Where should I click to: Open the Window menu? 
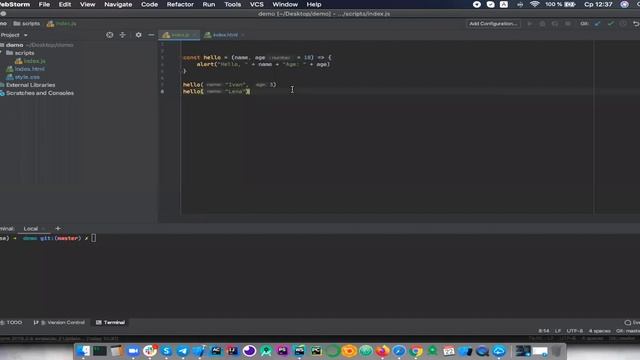(285, 4)
